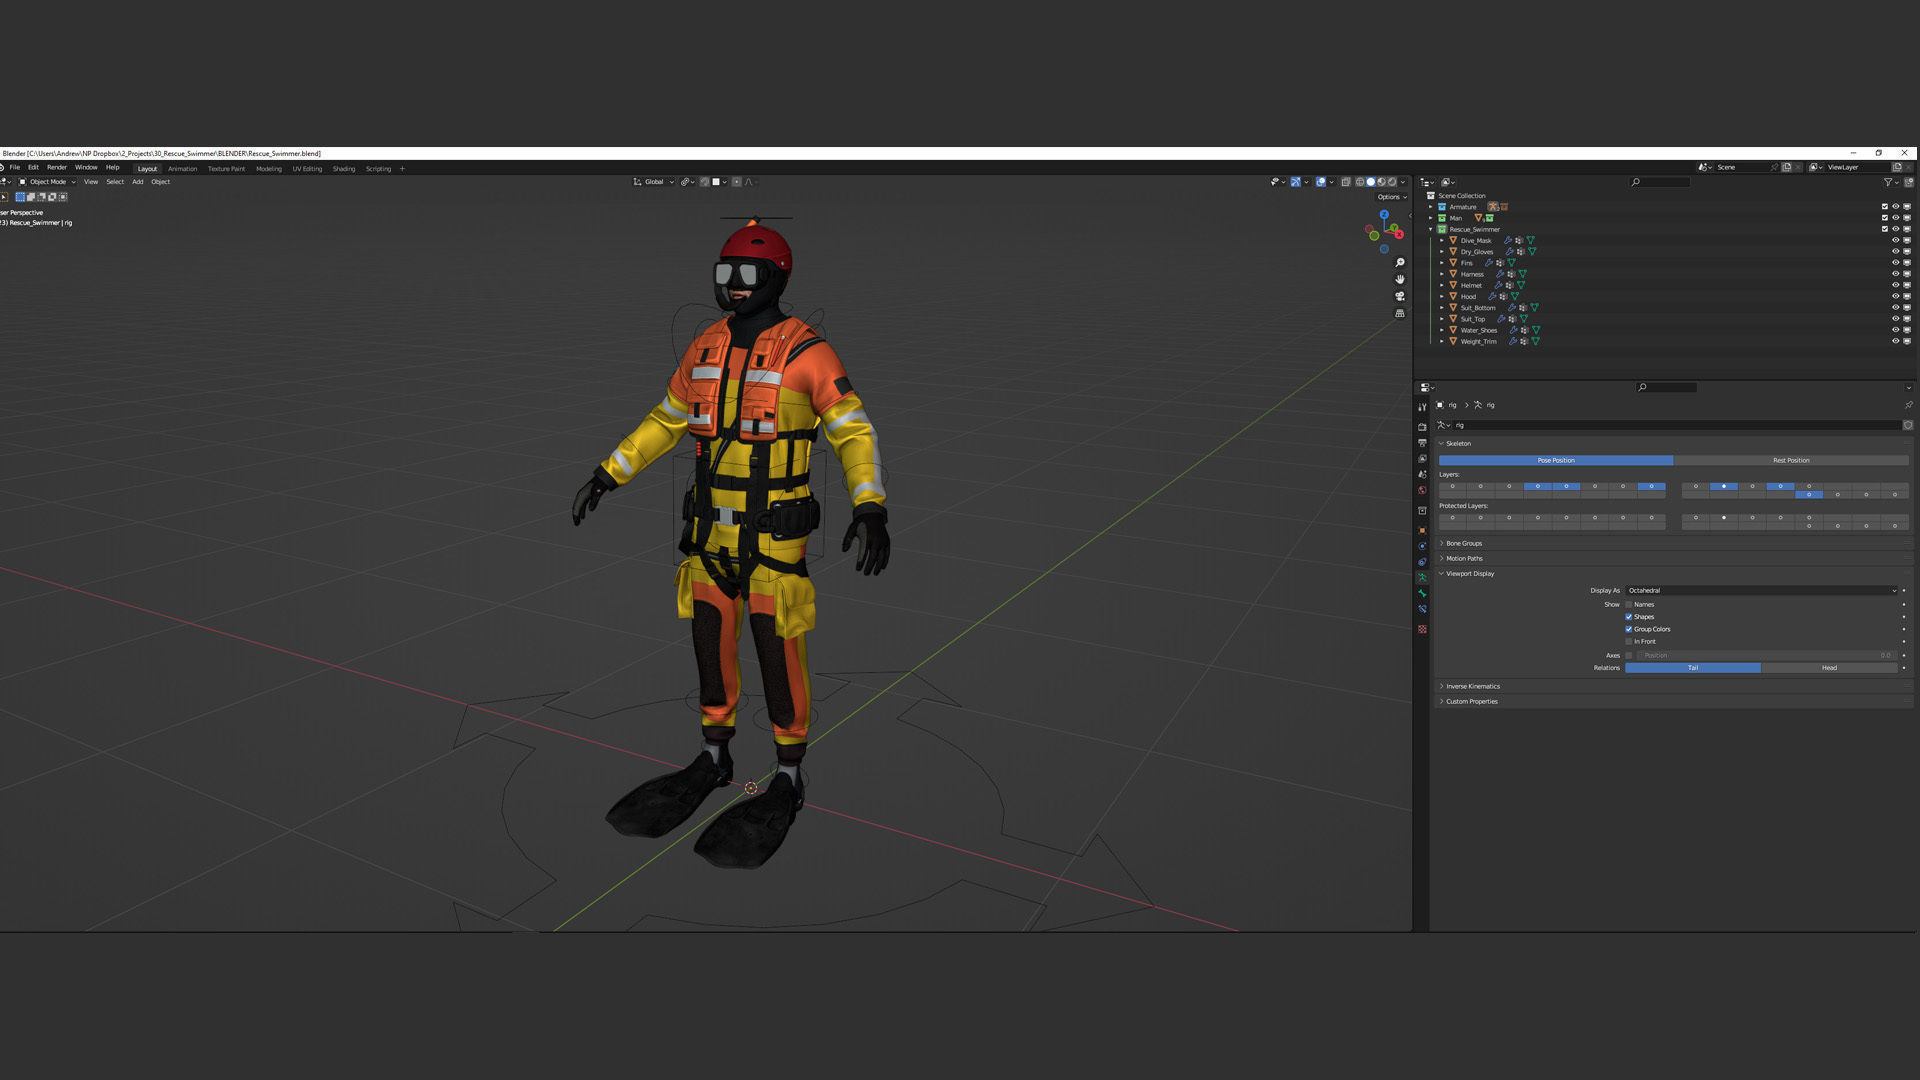This screenshot has height=1080, width=1920.
Task: Click the modifier wrench icon on Dive_Mask
Action: [x=1508, y=241]
